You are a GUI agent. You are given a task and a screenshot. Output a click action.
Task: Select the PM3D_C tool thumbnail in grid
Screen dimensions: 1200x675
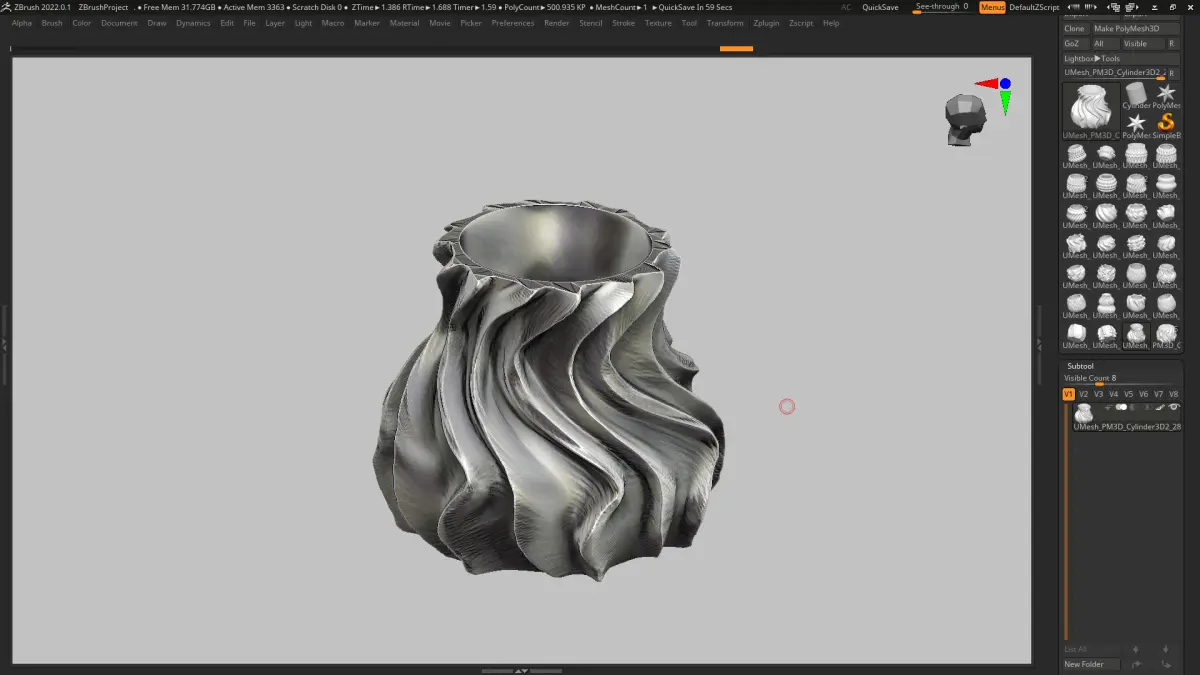(x=1166, y=335)
